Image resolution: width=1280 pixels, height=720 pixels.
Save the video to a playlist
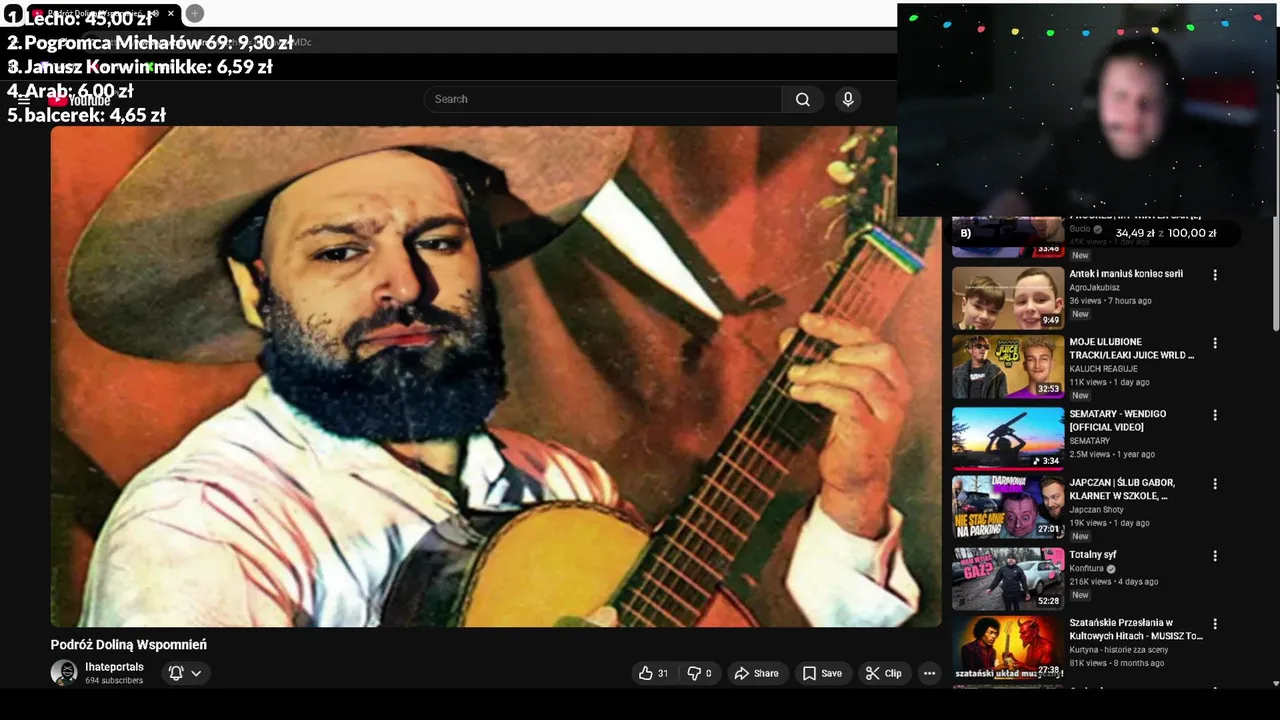pyautogui.click(x=822, y=673)
